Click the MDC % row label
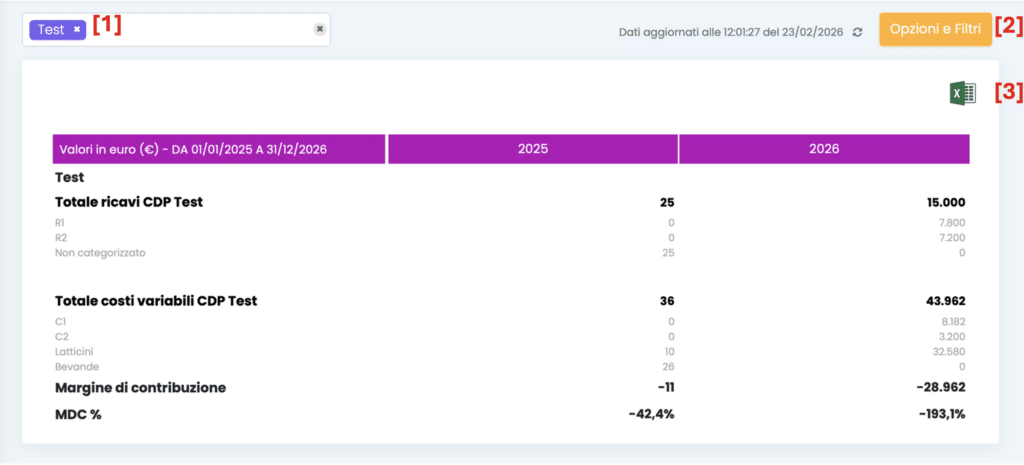Viewport: 1024px width, 465px height. (79, 414)
